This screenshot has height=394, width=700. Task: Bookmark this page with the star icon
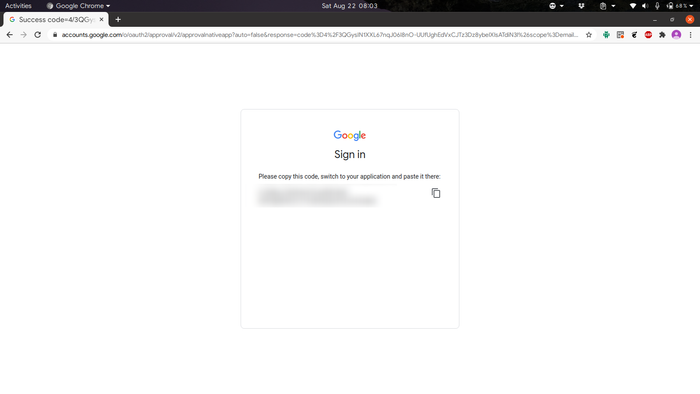click(x=589, y=35)
